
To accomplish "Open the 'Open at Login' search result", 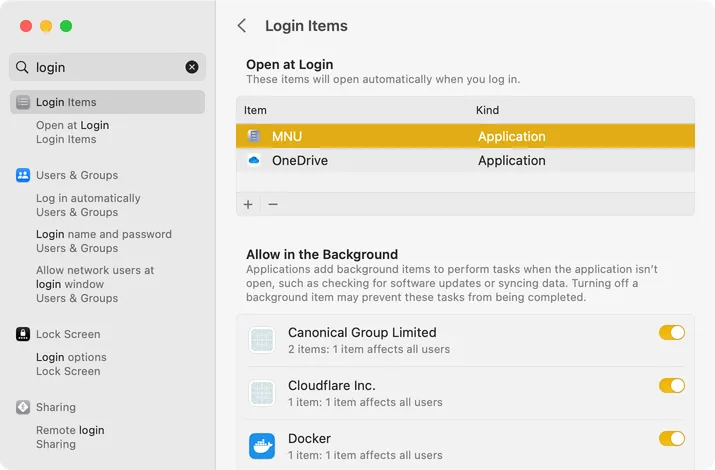I will click(x=73, y=132).
